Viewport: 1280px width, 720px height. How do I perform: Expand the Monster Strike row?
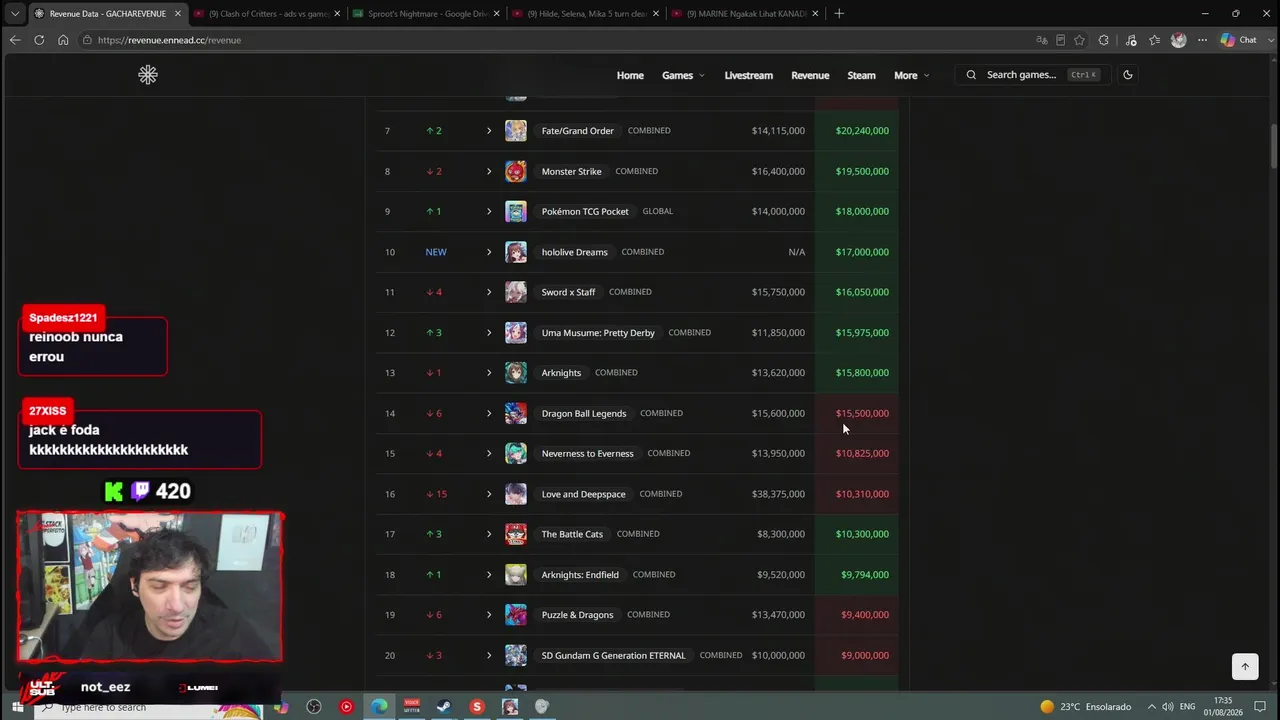[x=489, y=171]
